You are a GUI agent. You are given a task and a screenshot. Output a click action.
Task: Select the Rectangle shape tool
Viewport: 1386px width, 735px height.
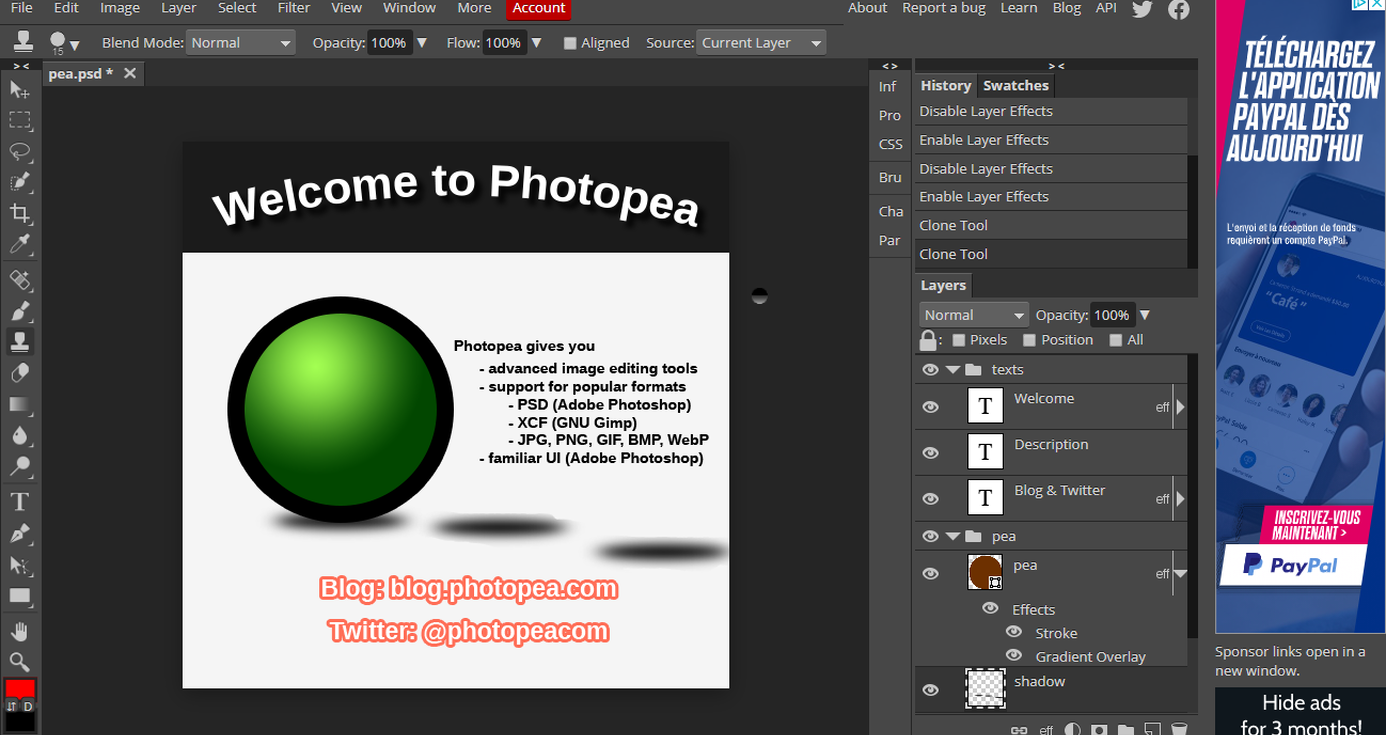19,596
